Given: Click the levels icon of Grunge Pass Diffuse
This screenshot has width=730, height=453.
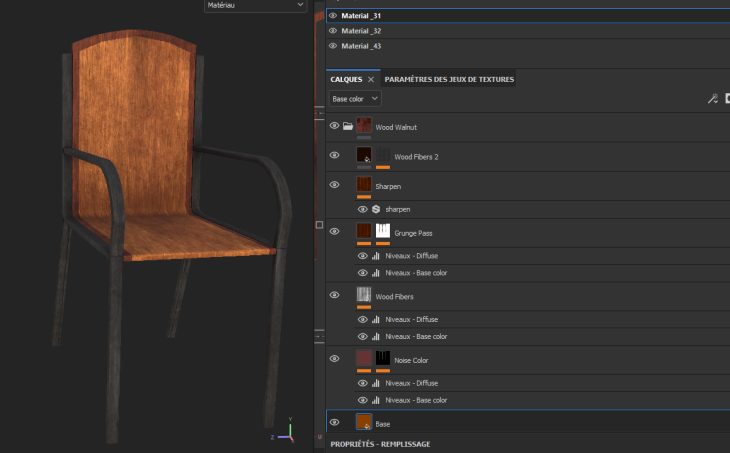Looking at the screenshot, I should tap(376, 256).
